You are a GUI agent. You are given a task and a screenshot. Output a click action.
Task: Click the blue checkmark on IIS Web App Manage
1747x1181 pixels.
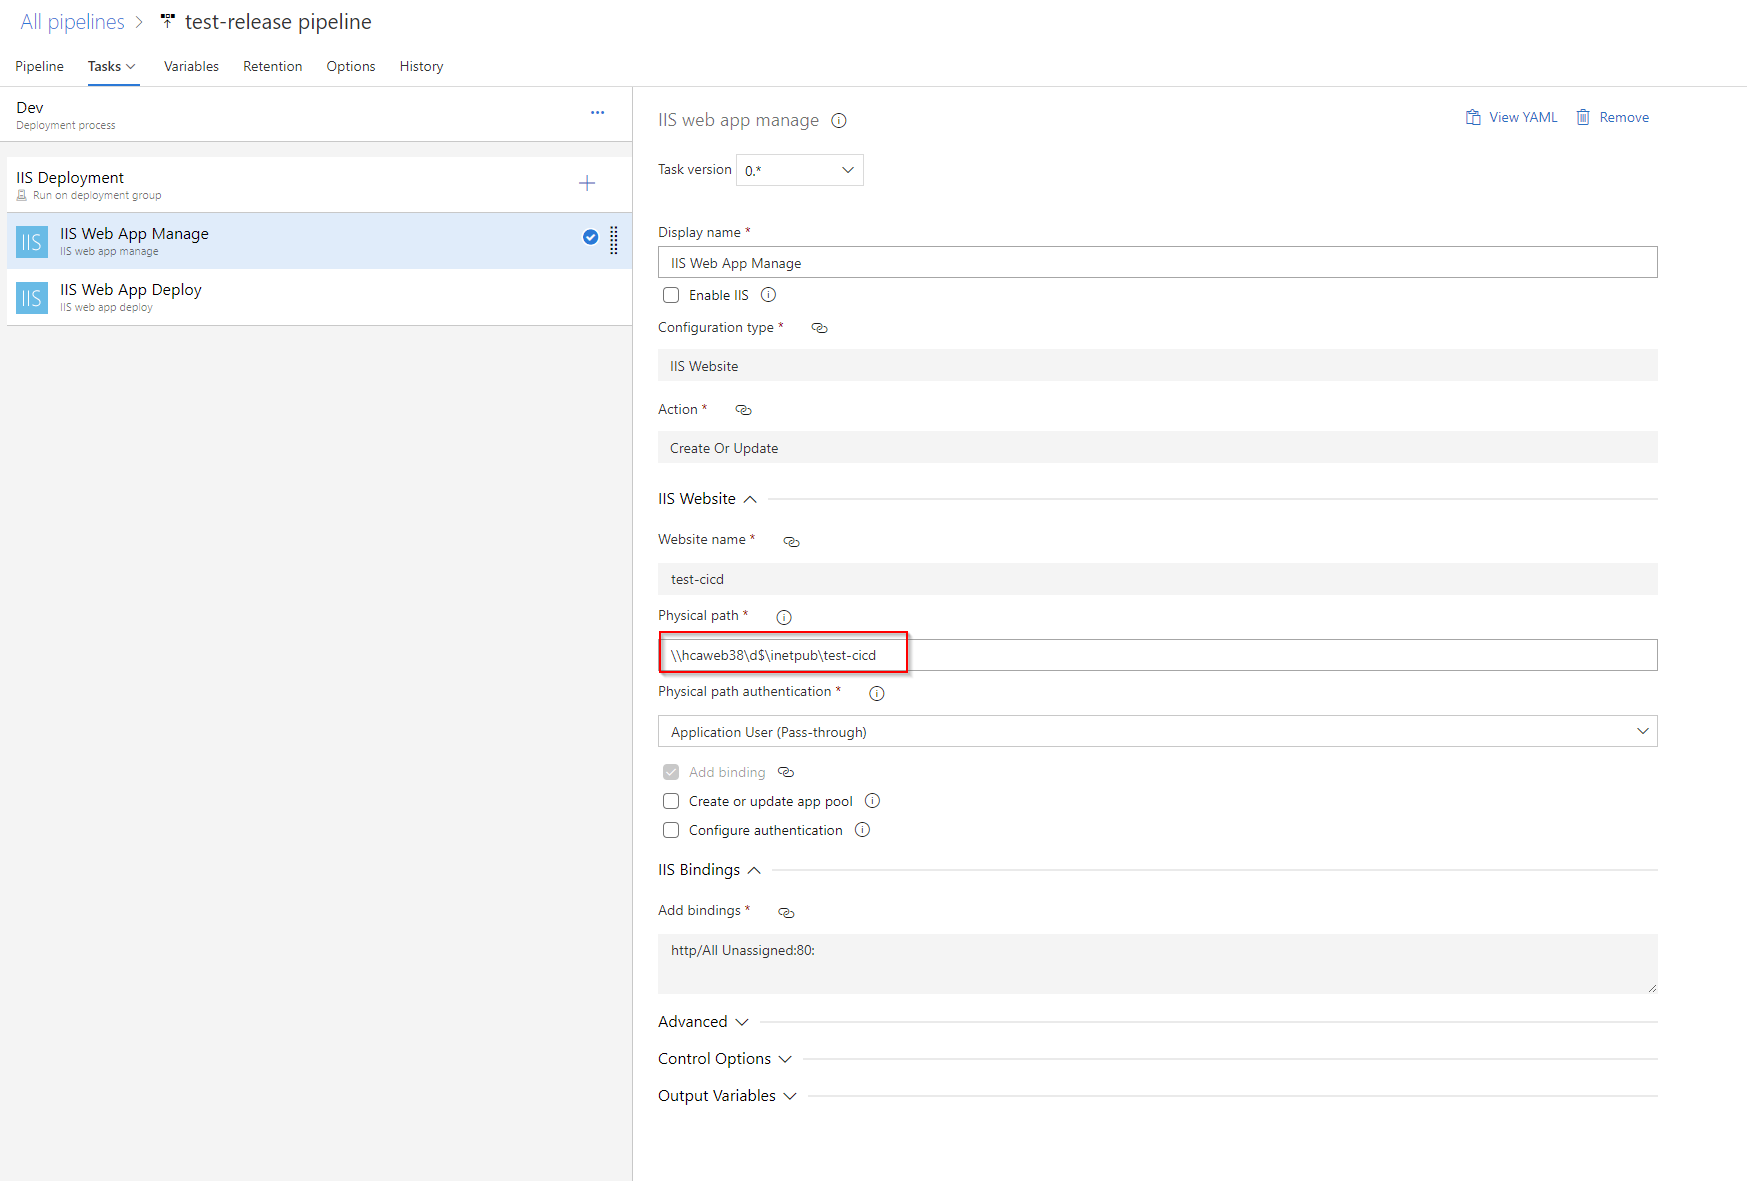(x=591, y=237)
